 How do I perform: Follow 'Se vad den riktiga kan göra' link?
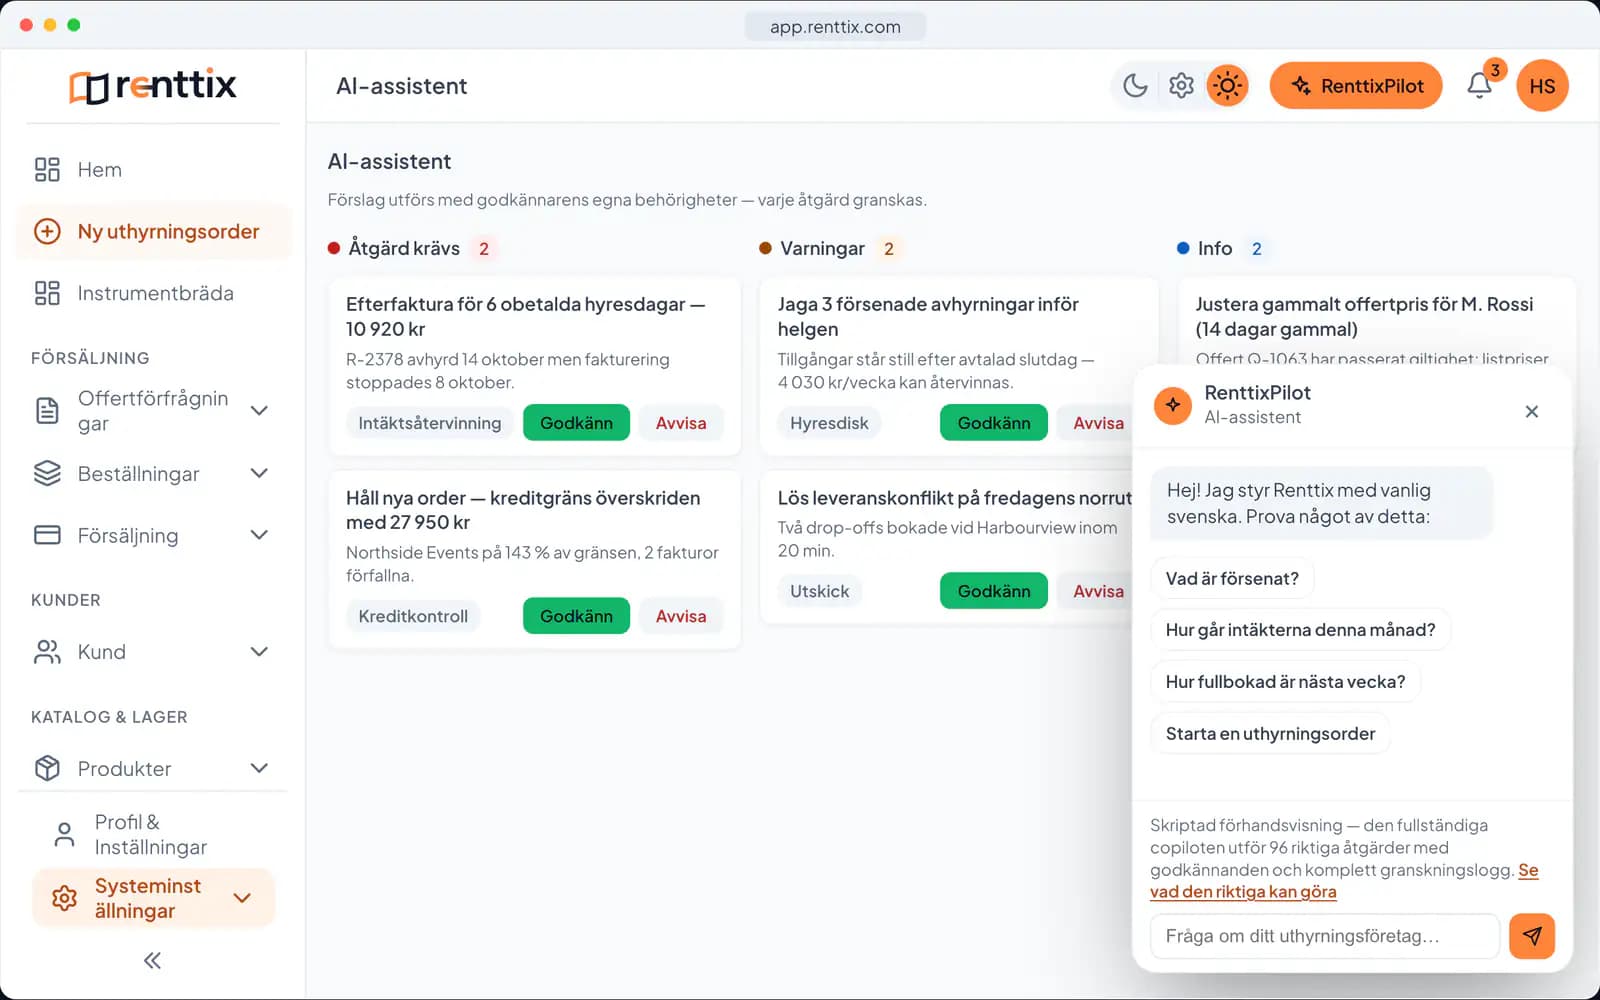click(1244, 892)
